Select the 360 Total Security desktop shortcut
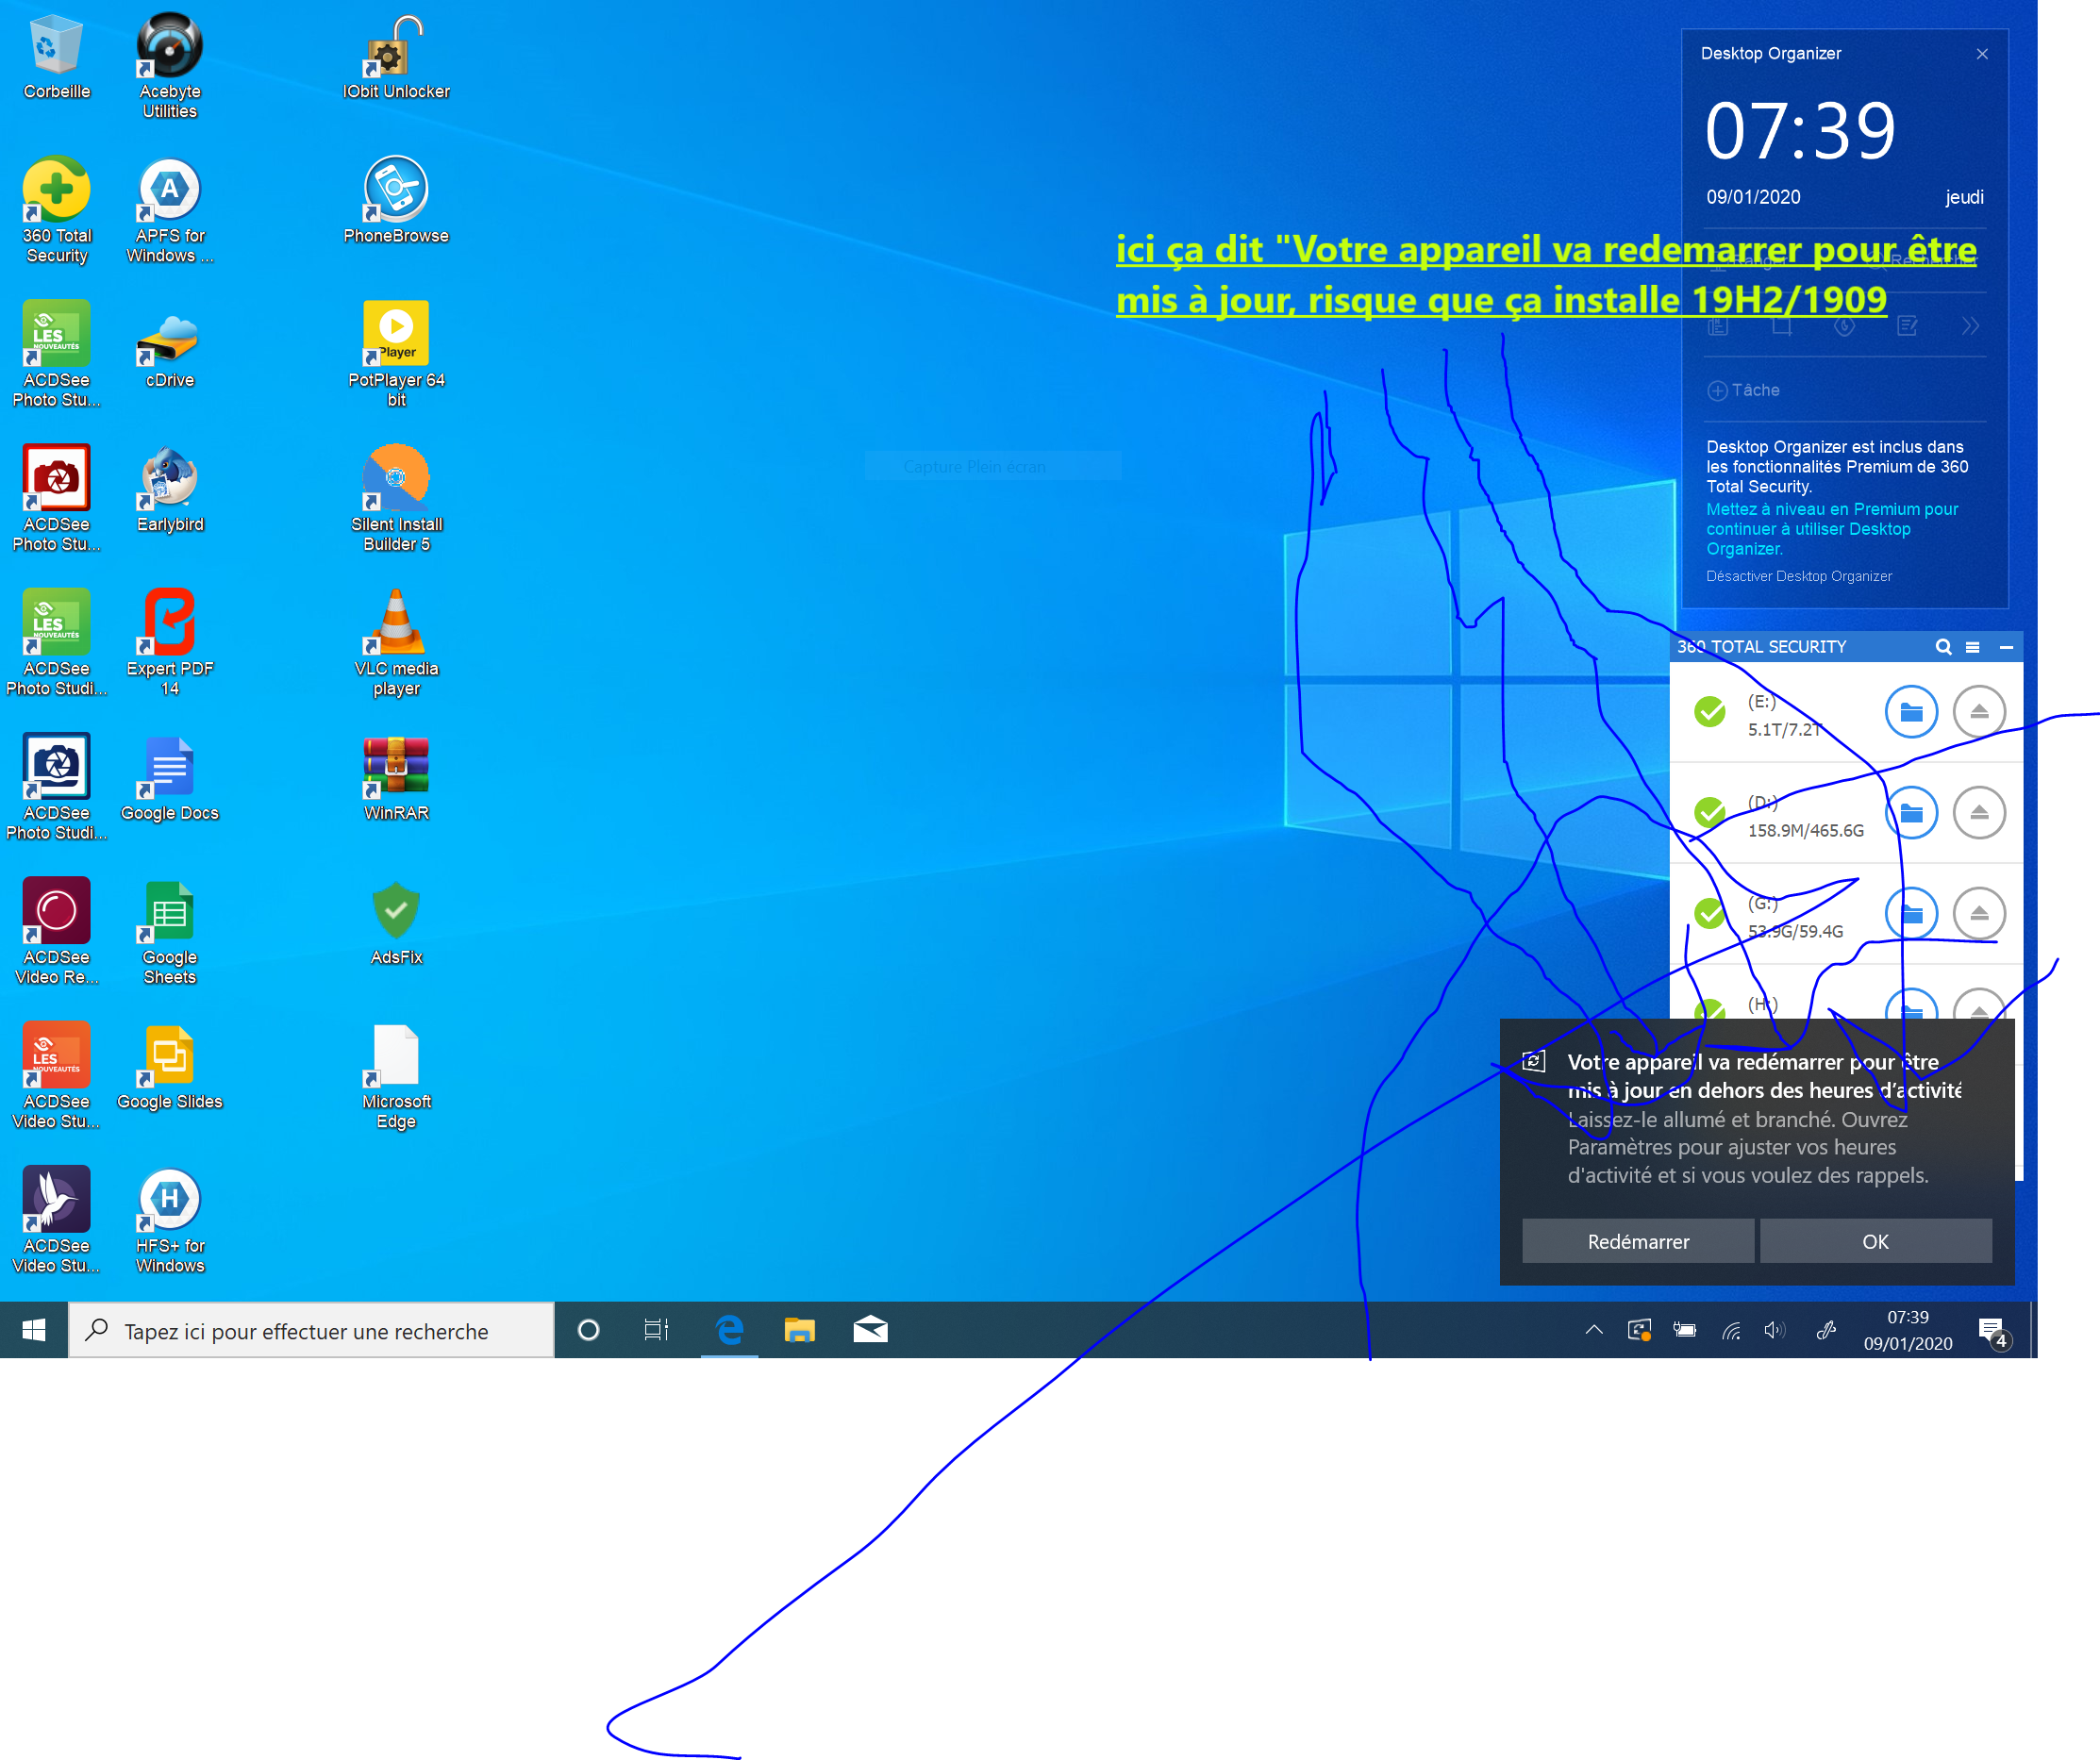 pyautogui.click(x=57, y=211)
